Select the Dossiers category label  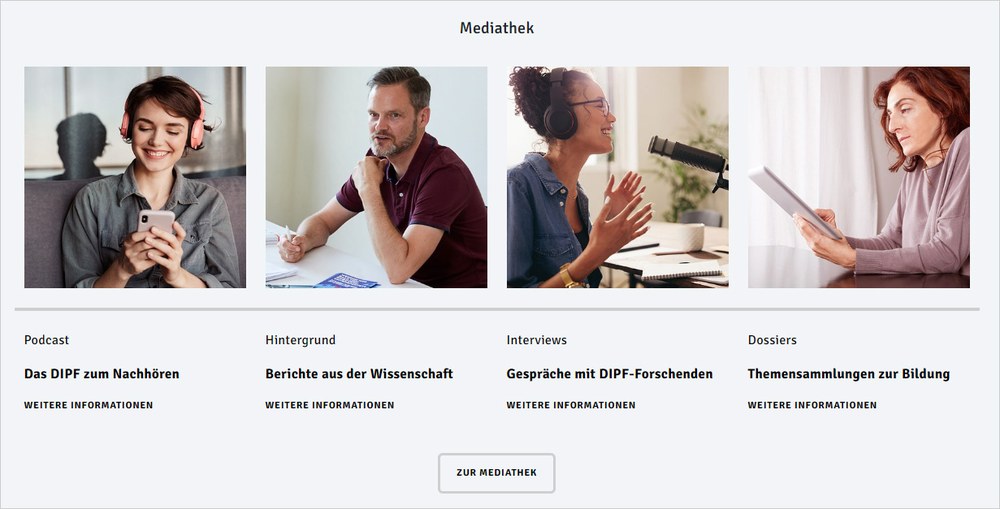click(x=772, y=340)
